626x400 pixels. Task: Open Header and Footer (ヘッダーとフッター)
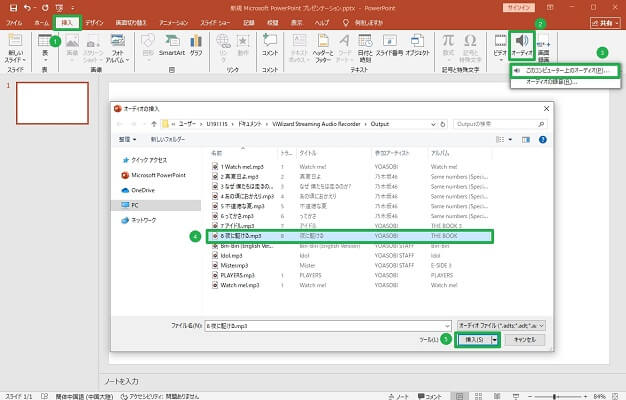323,48
